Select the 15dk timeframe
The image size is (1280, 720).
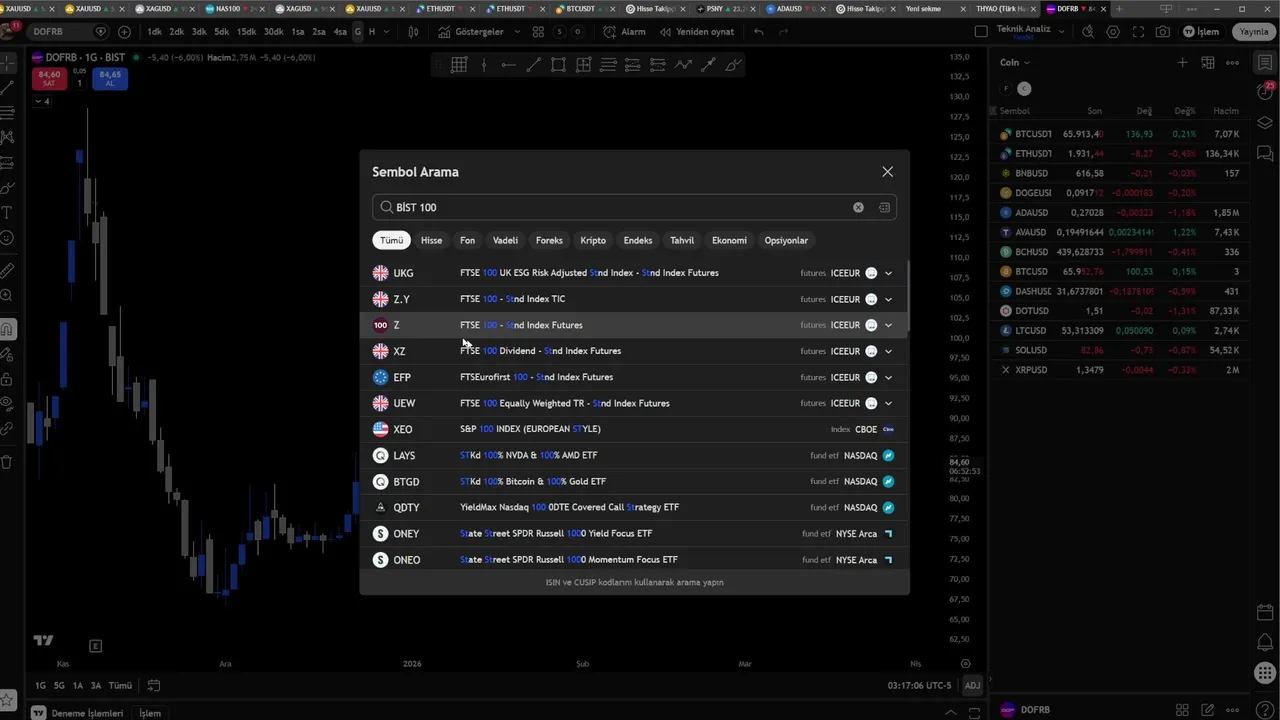(246, 32)
